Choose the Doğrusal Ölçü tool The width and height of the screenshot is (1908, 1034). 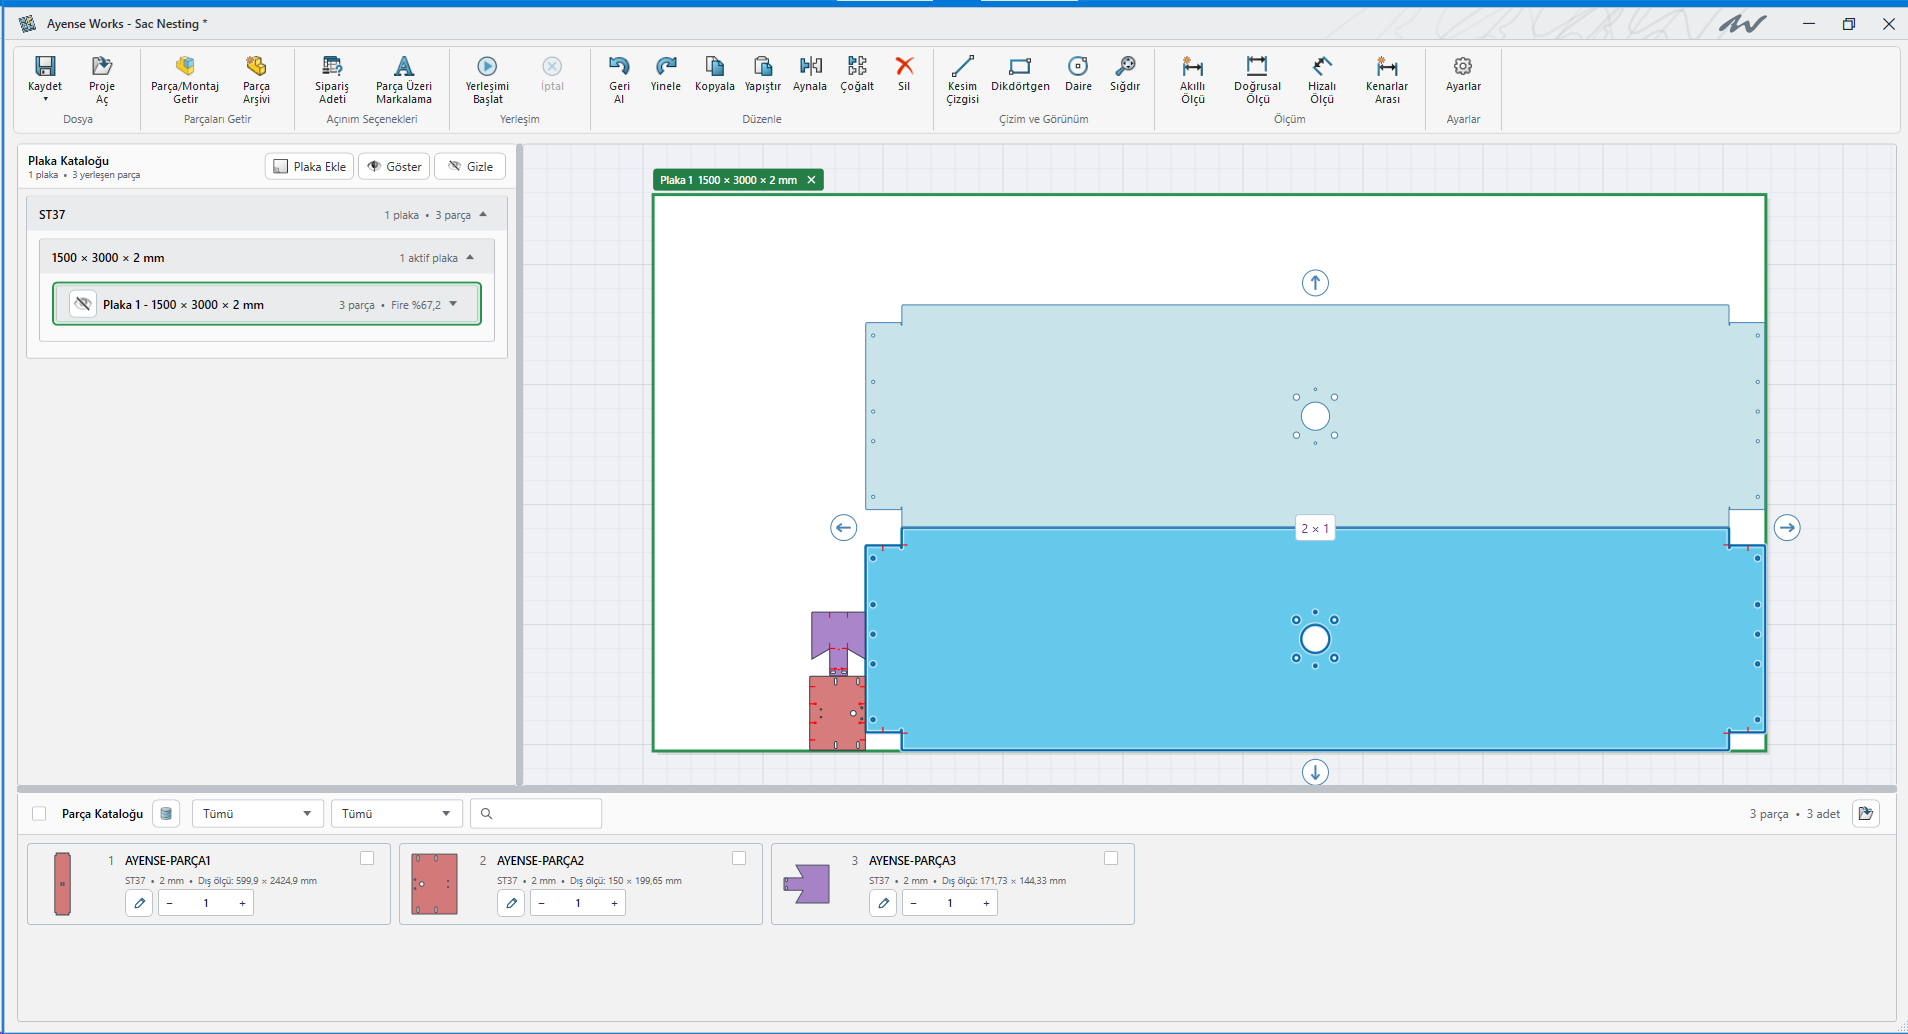click(1257, 79)
